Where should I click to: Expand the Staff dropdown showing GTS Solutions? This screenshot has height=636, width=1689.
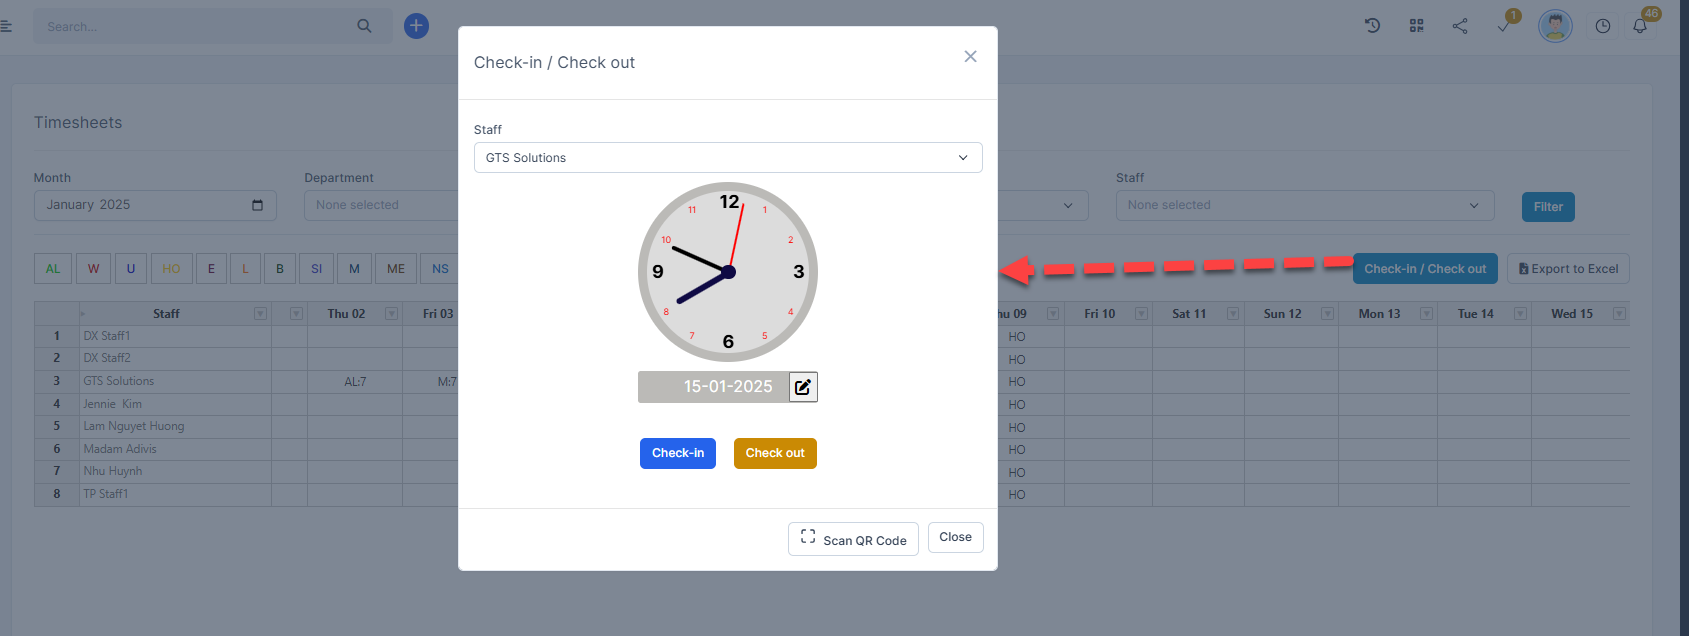[x=727, y=158]
